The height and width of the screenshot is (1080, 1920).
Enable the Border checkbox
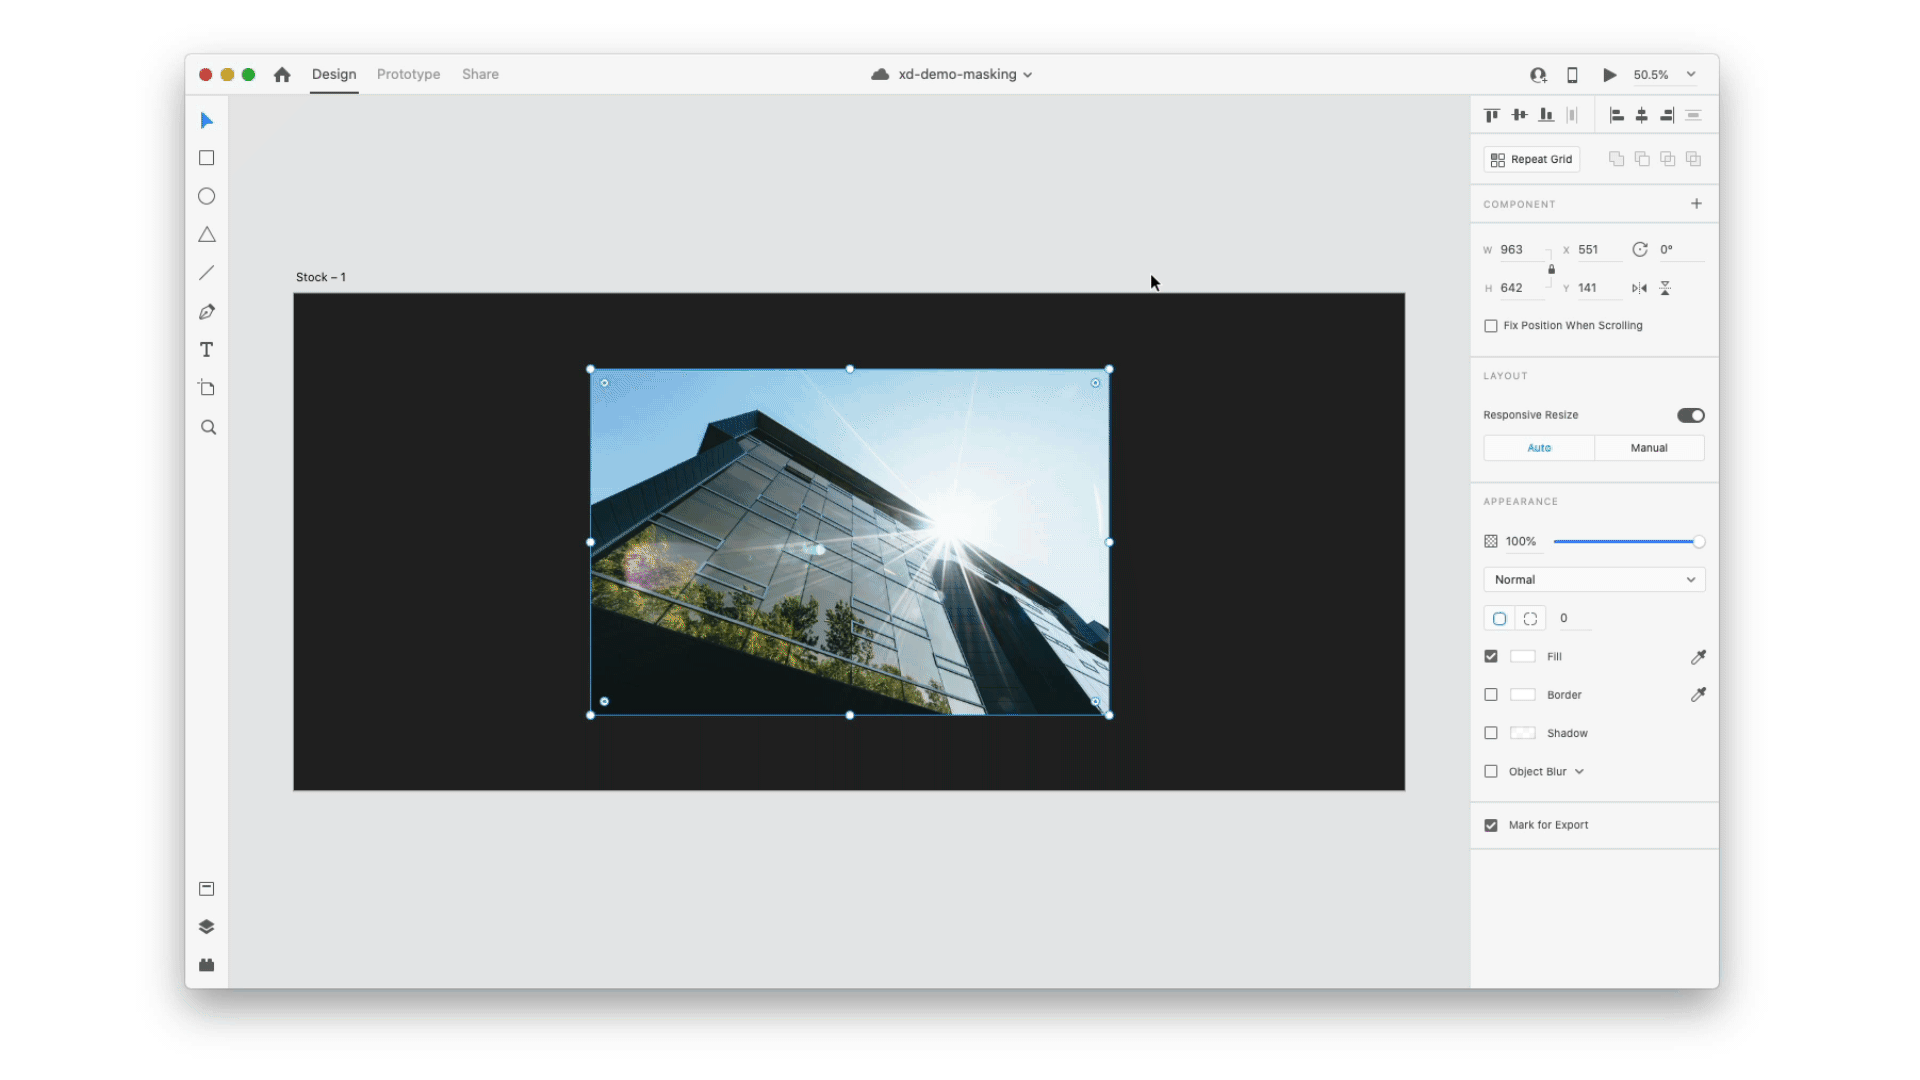[1491, 694]
